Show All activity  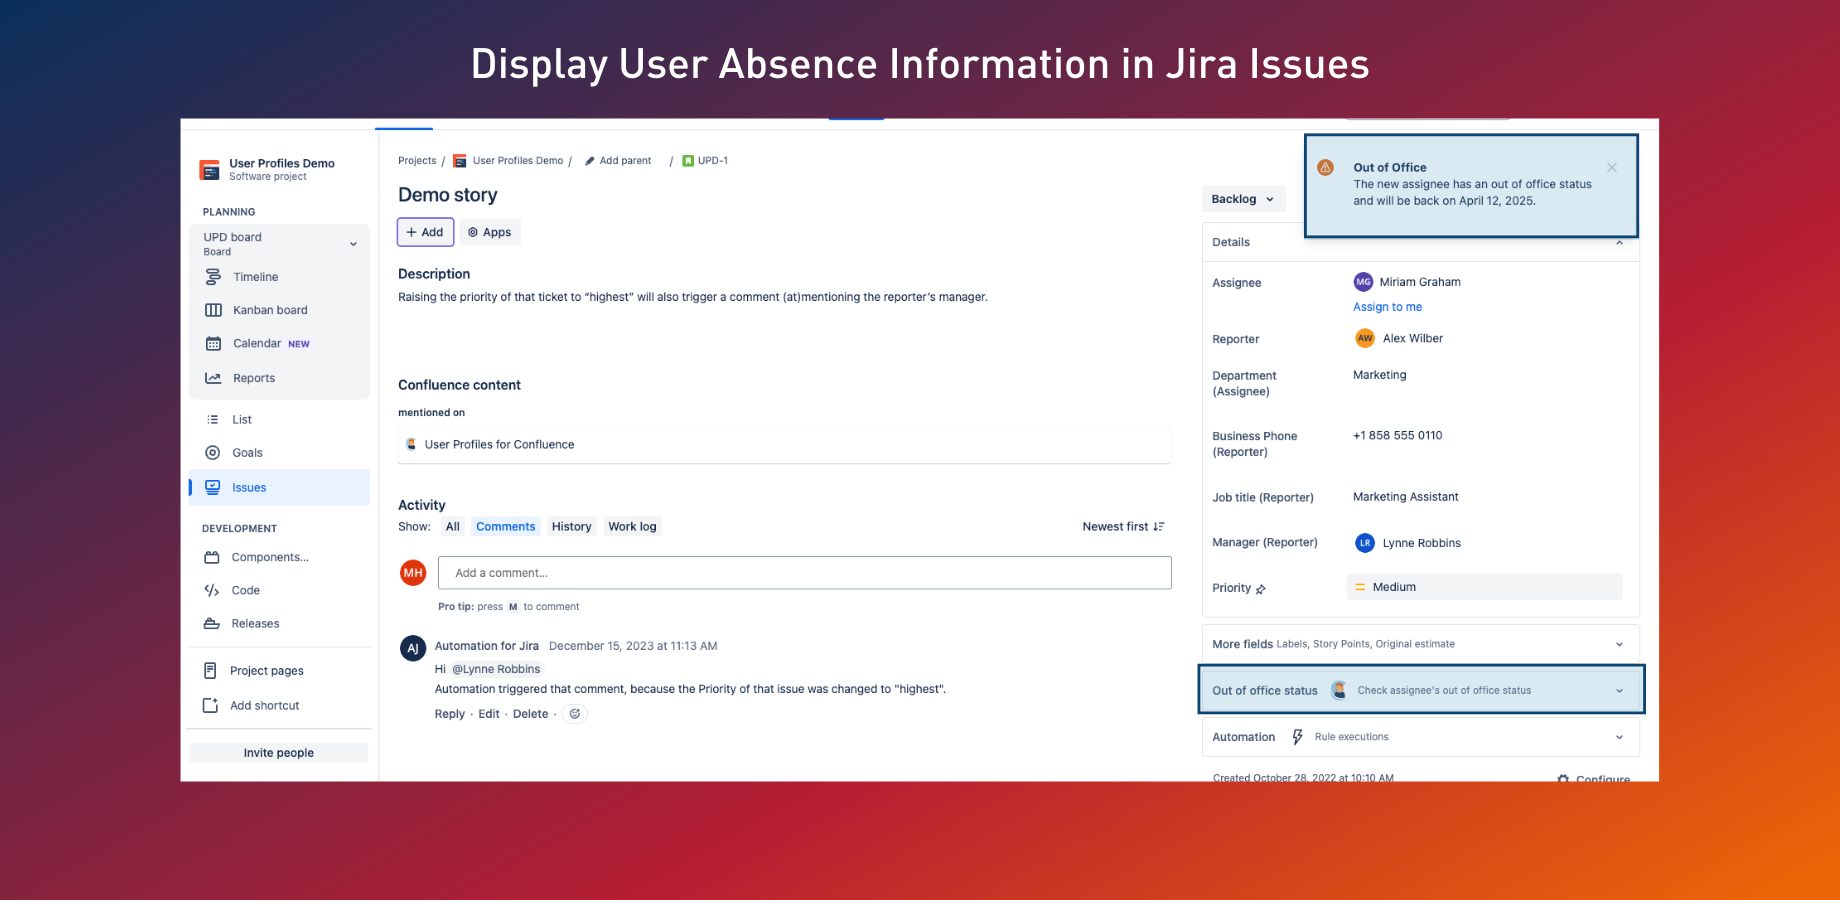click(453, 527)
